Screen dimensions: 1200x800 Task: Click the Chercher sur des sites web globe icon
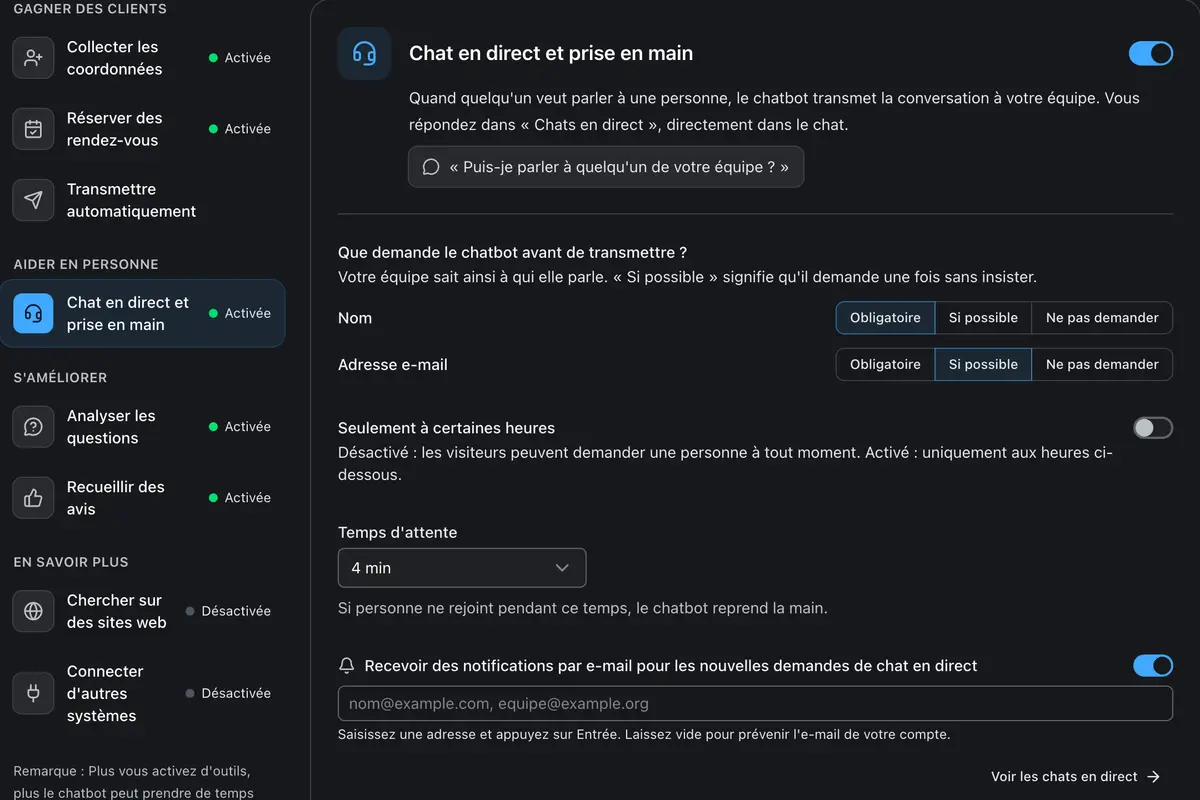pyautogui.click(x=33, y=611)
